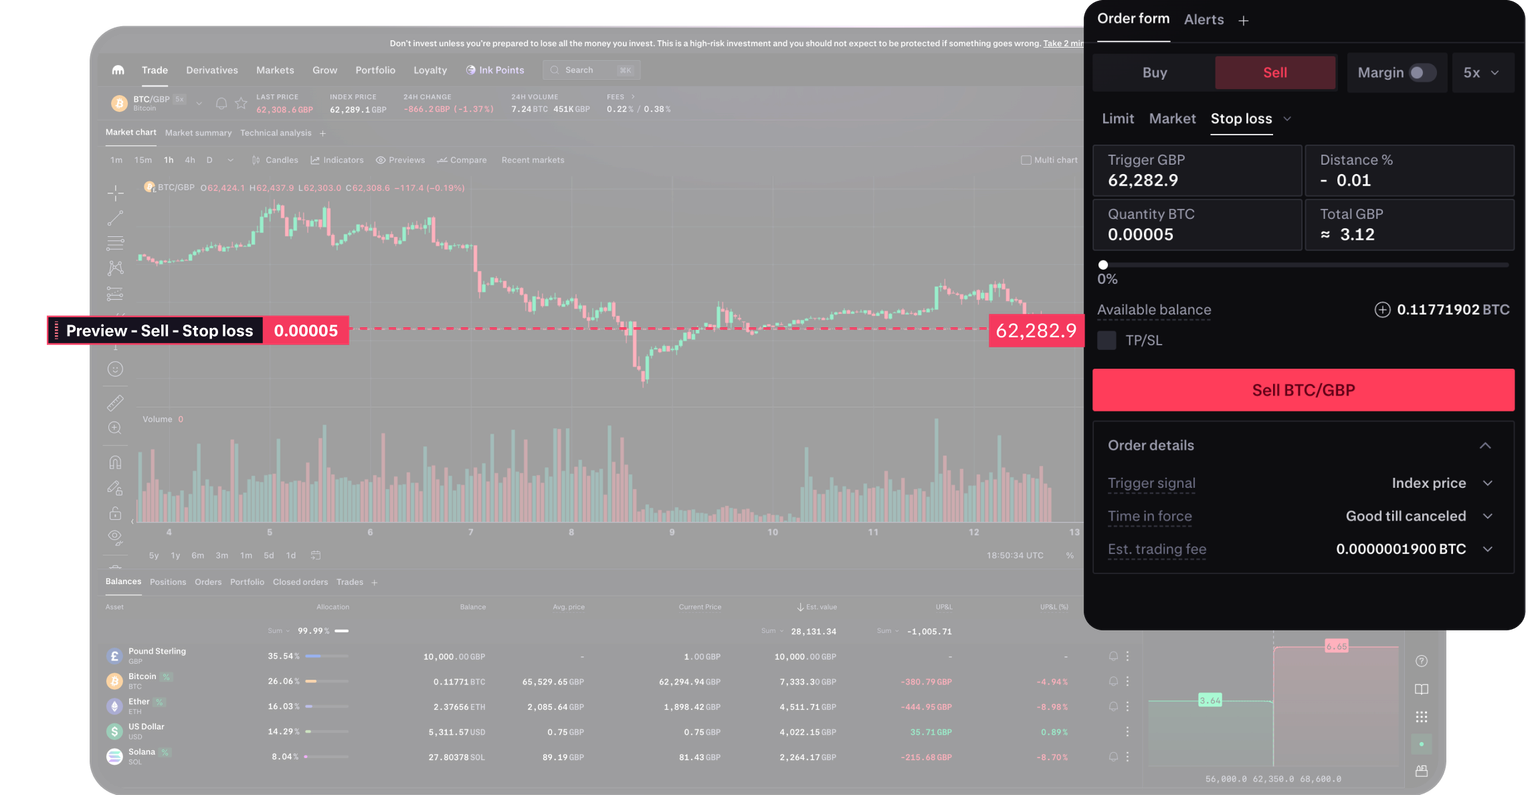Open the Derivatives menu
Screen dimensions: 1536x795
212,70
